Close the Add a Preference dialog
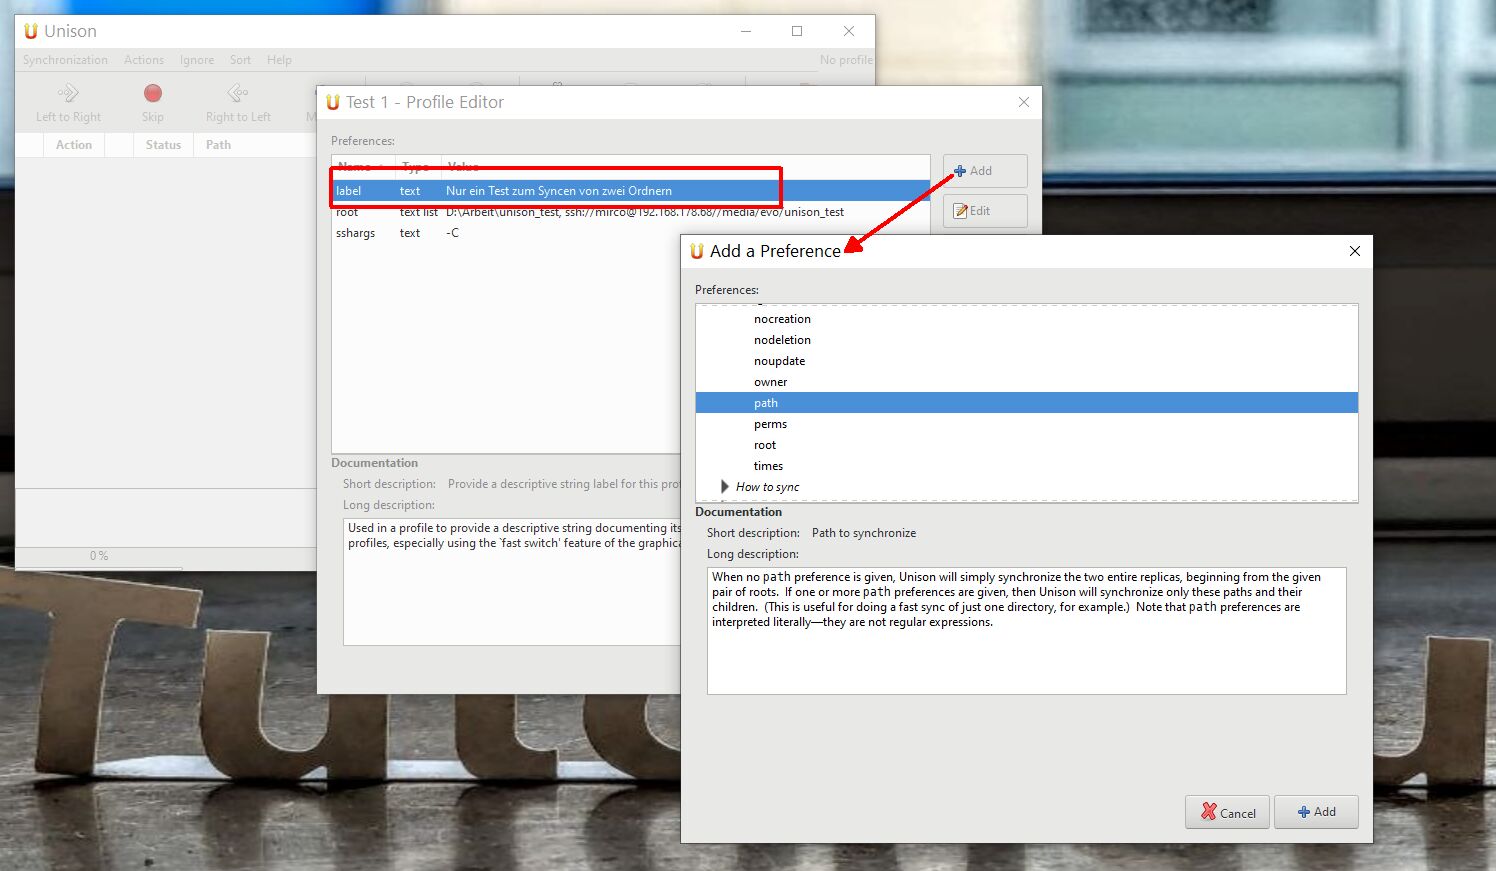This screenshot has width=1496, height=871. pyautogui.click(x=1355, y=251)
